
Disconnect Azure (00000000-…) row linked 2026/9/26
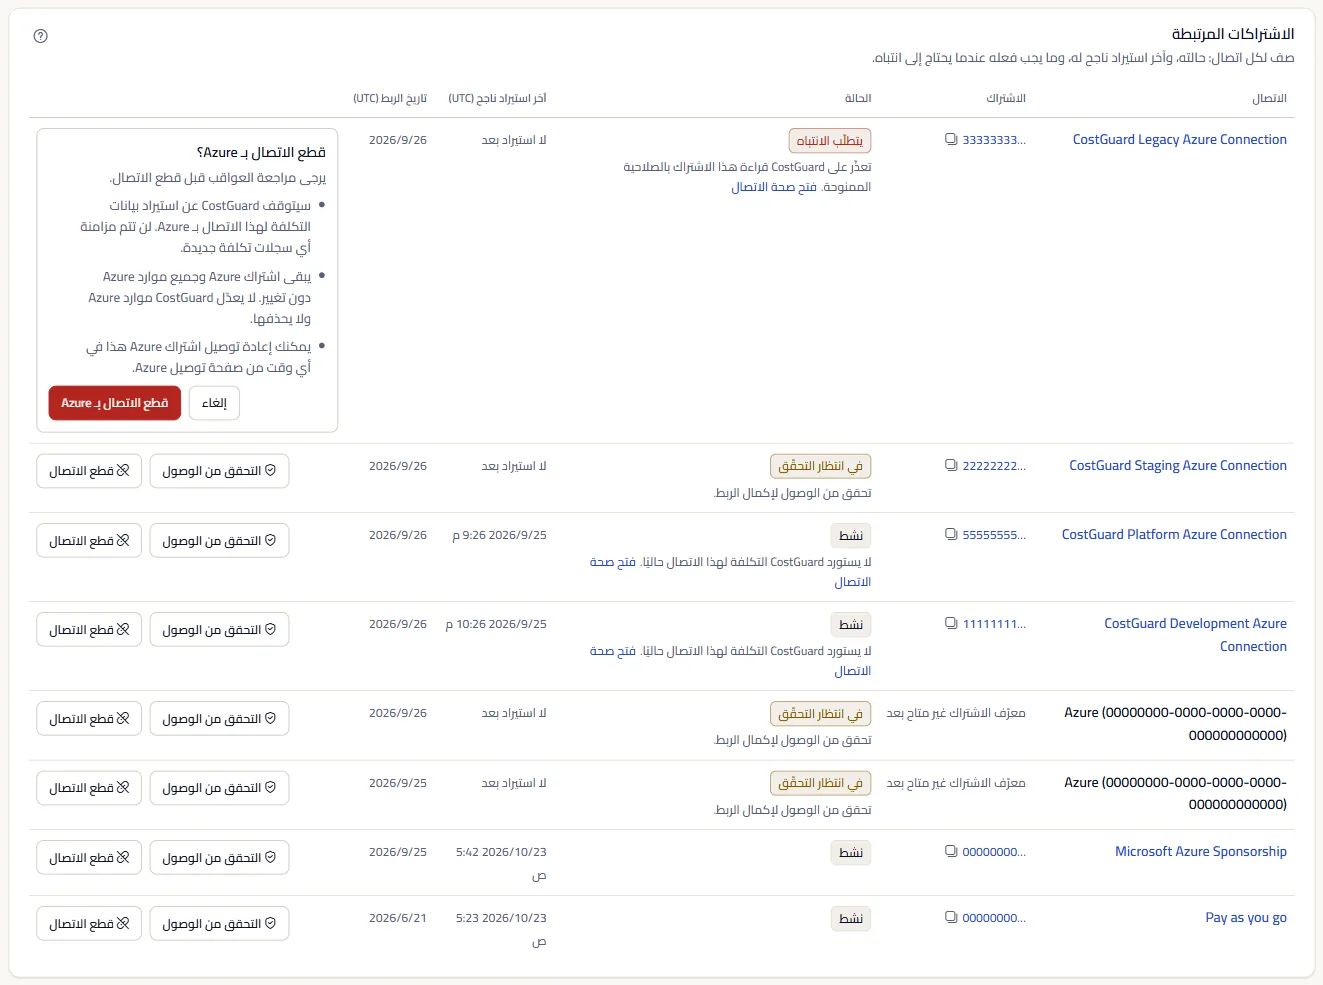pyautogui.click(x=89, y=719)
